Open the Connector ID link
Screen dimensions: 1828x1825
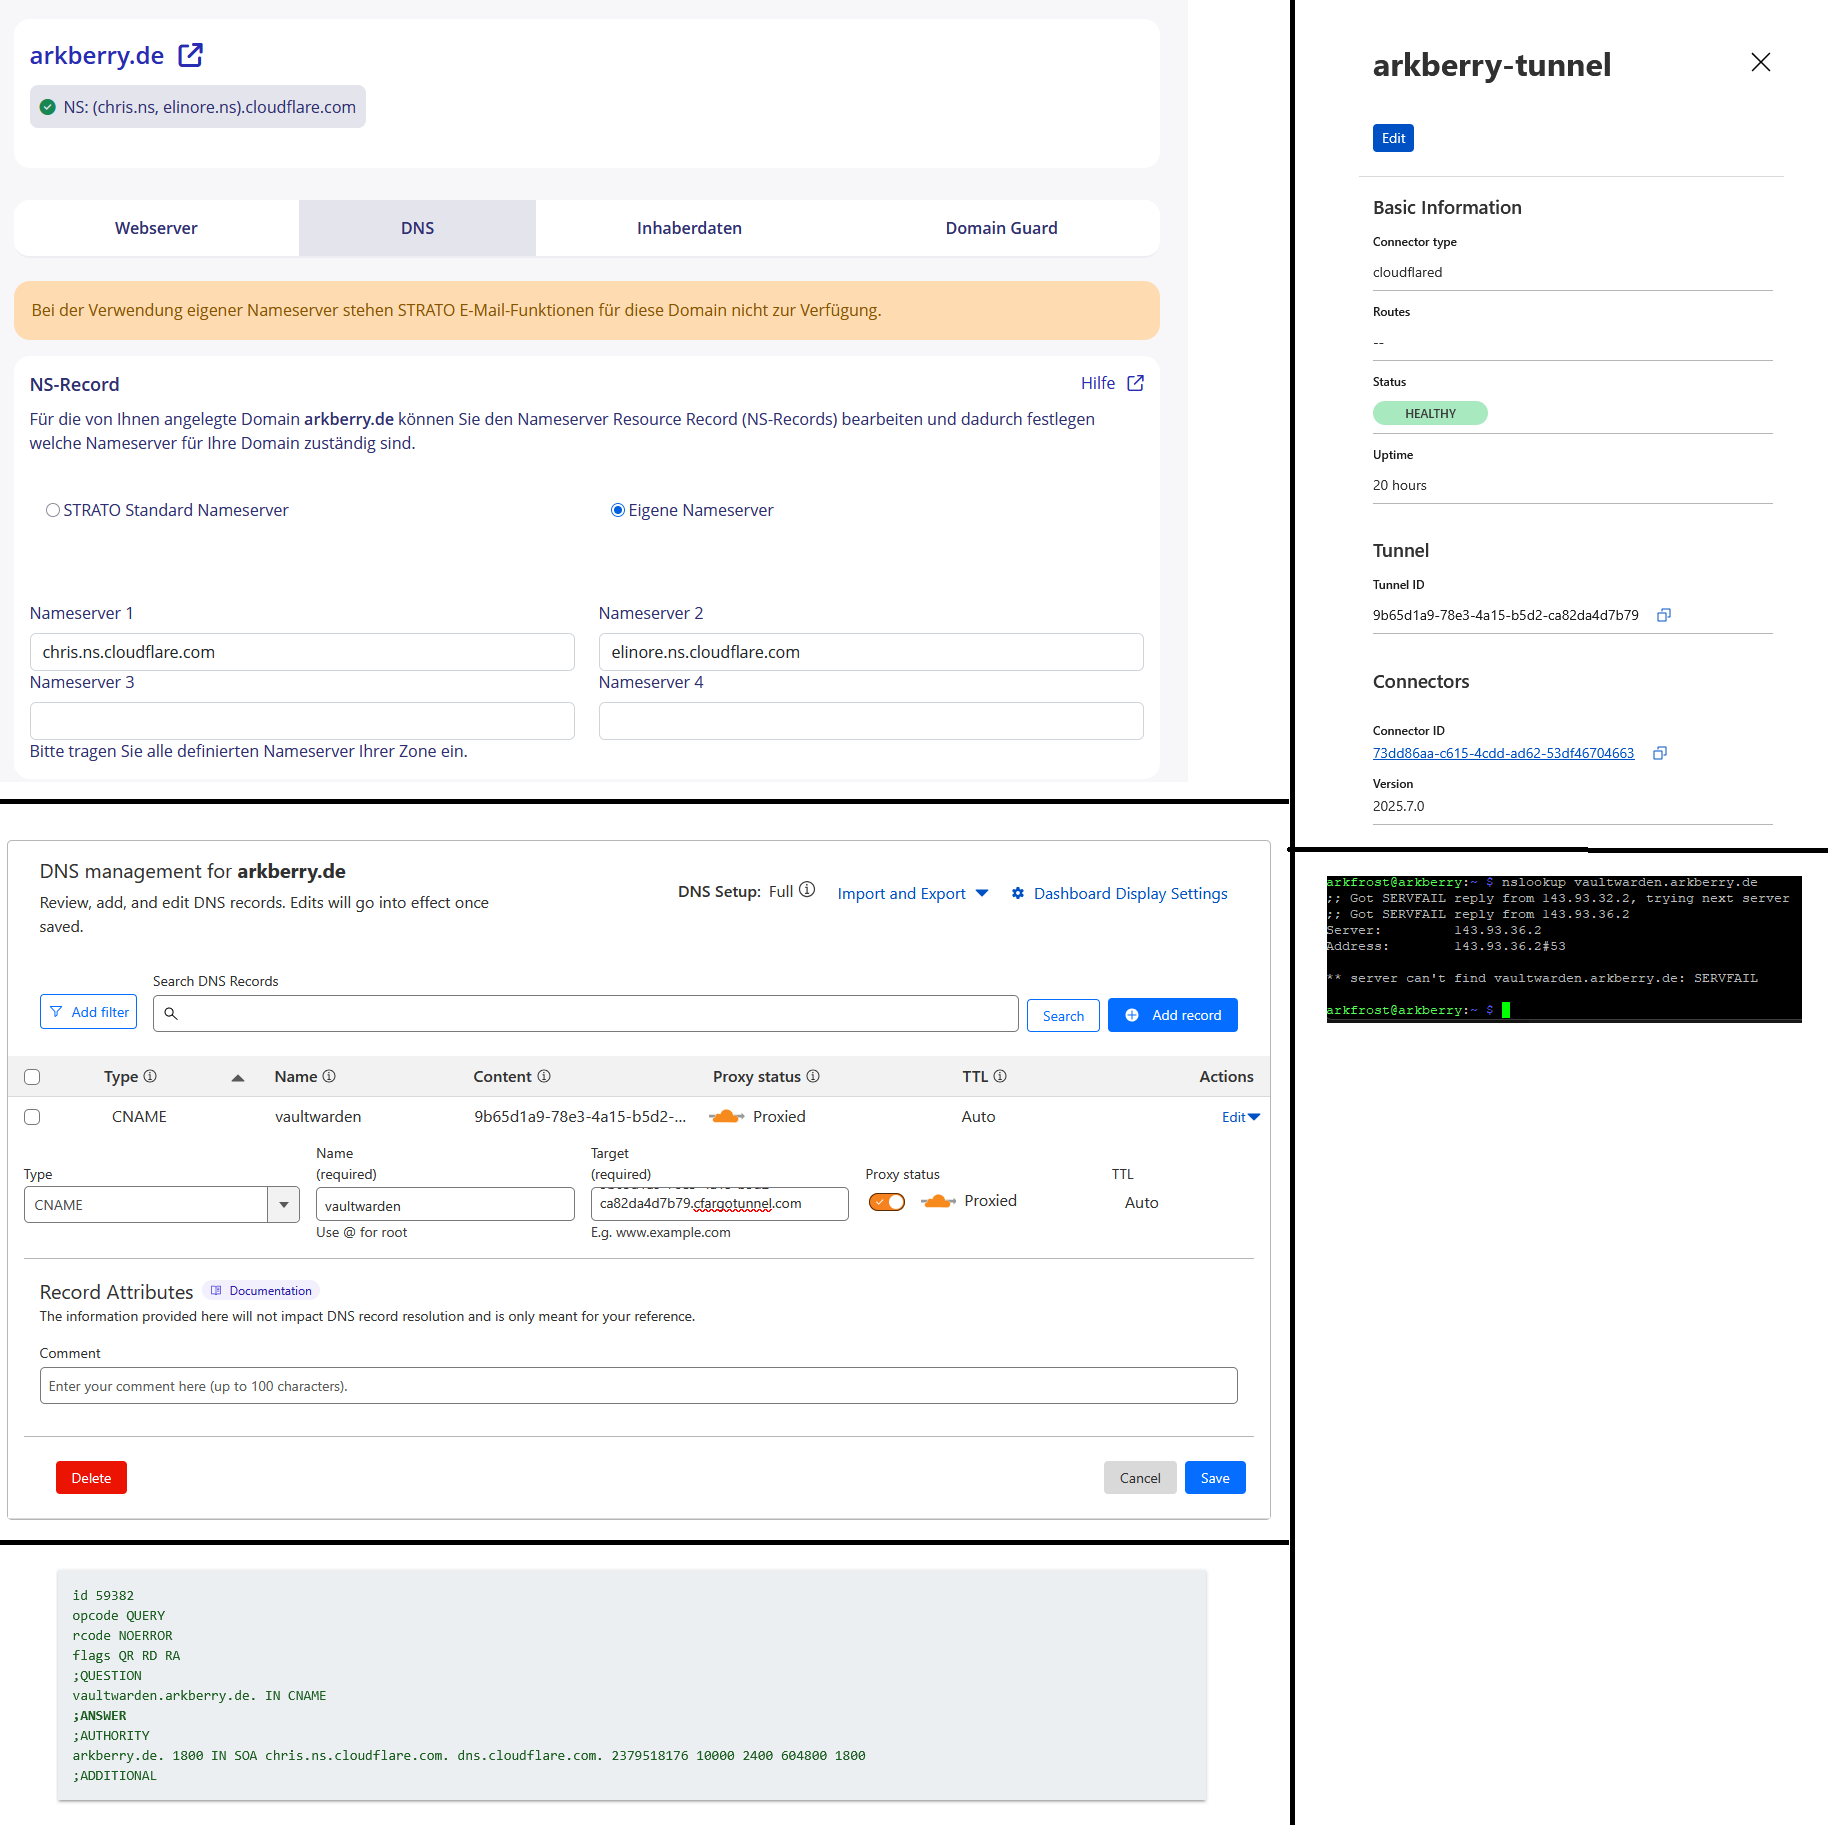click(1503, 753)
